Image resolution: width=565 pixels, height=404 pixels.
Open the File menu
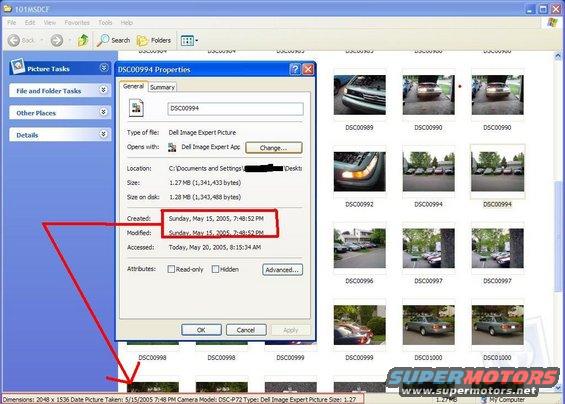pyautogui.click(x=12, y=23)
